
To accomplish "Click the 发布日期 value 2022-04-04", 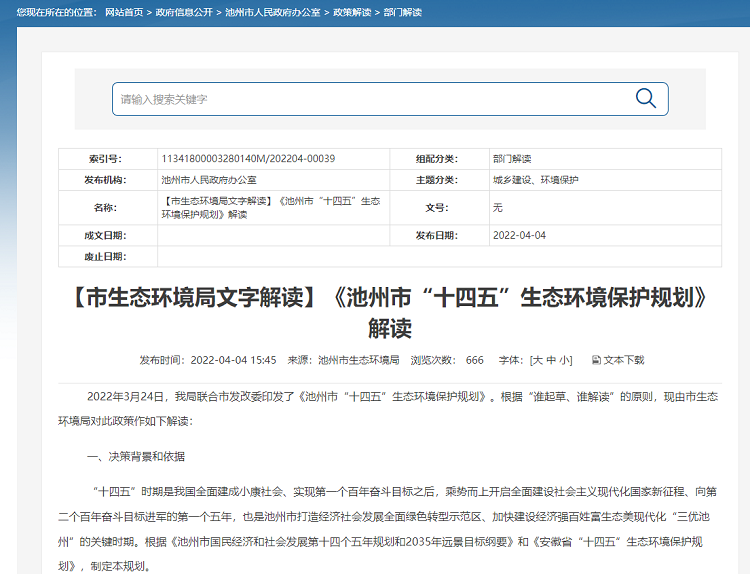I will tap(519, 236).
